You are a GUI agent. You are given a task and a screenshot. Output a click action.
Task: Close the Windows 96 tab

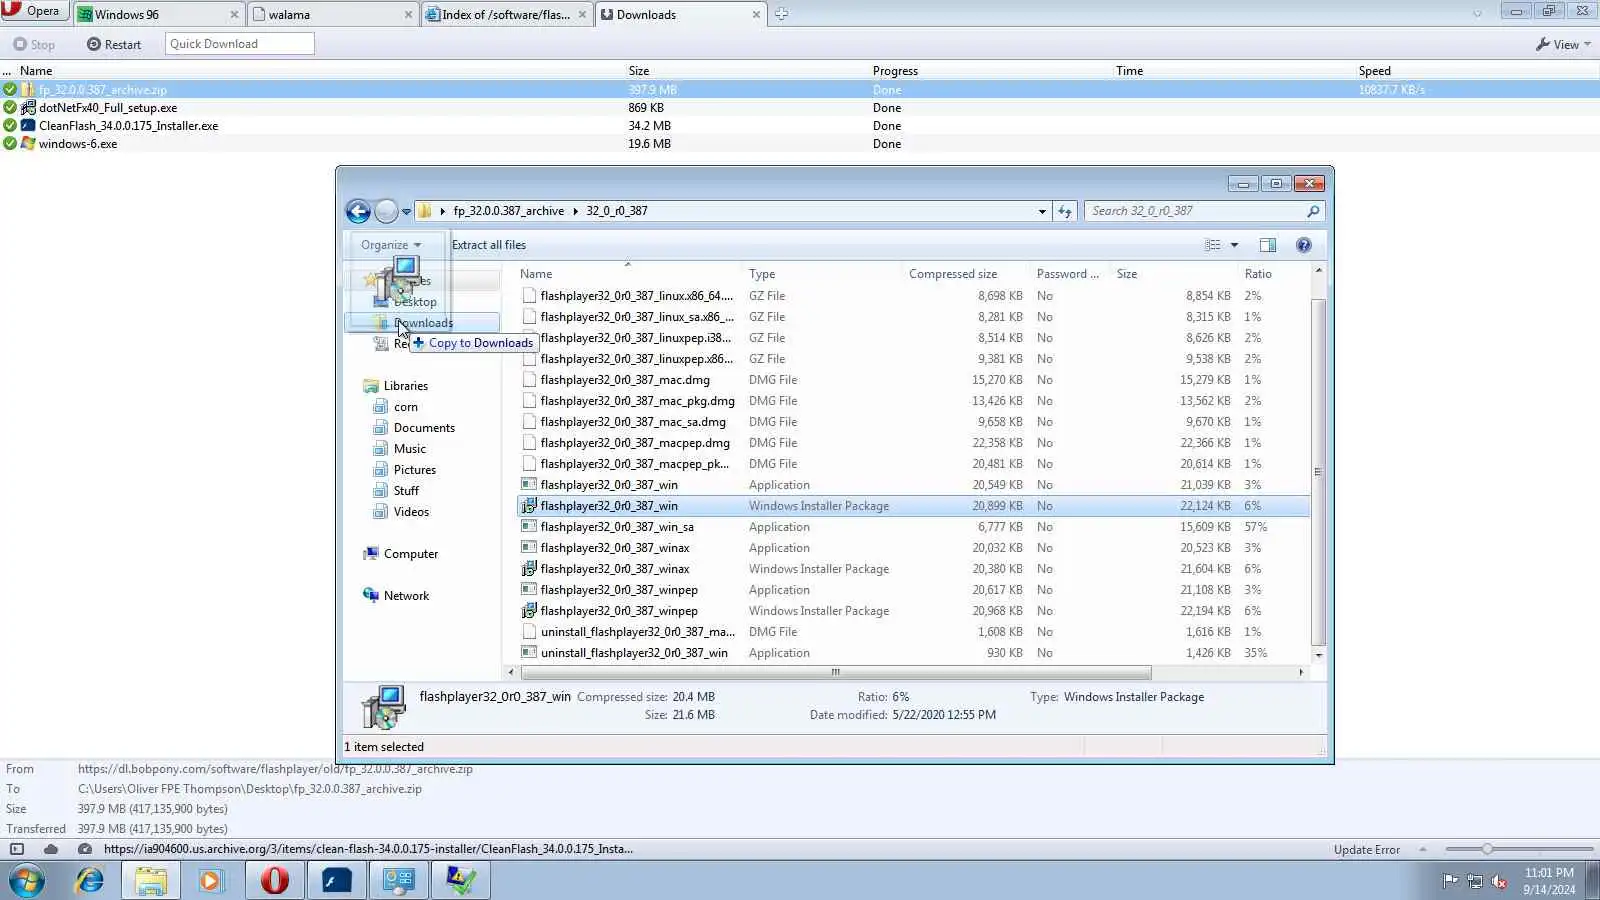tap(234, 14)
